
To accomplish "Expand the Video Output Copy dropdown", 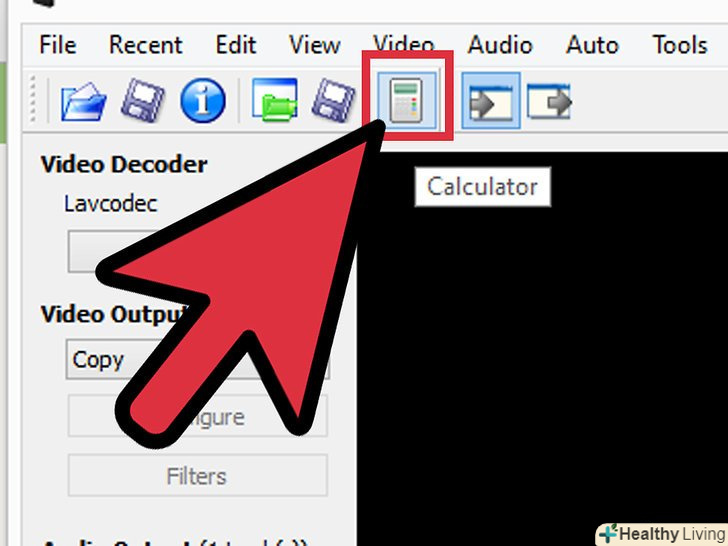I will pos(198,360).
